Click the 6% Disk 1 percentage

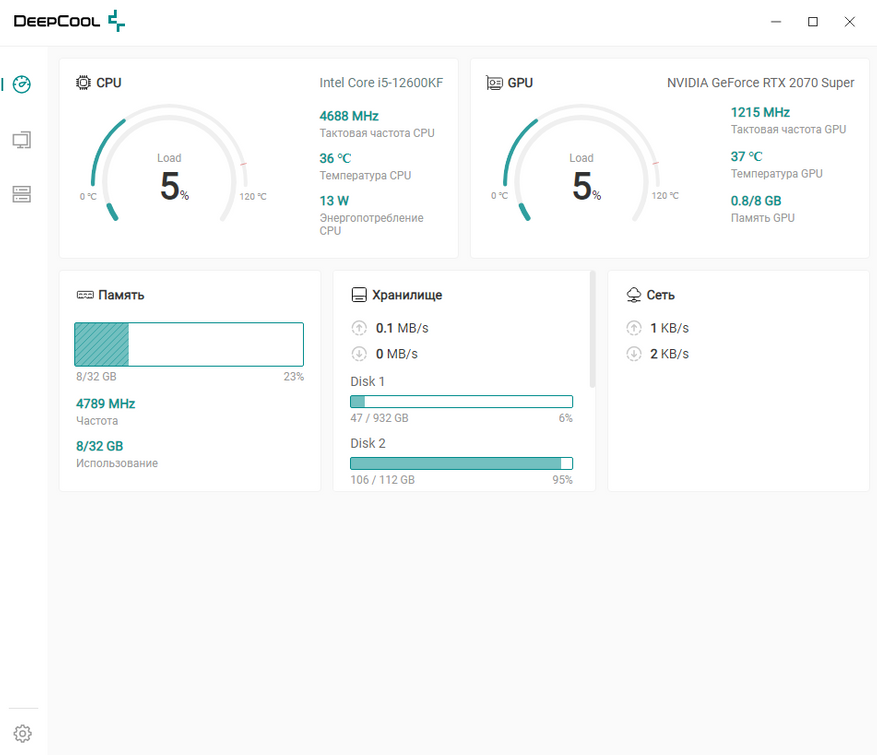pos(565,418)
